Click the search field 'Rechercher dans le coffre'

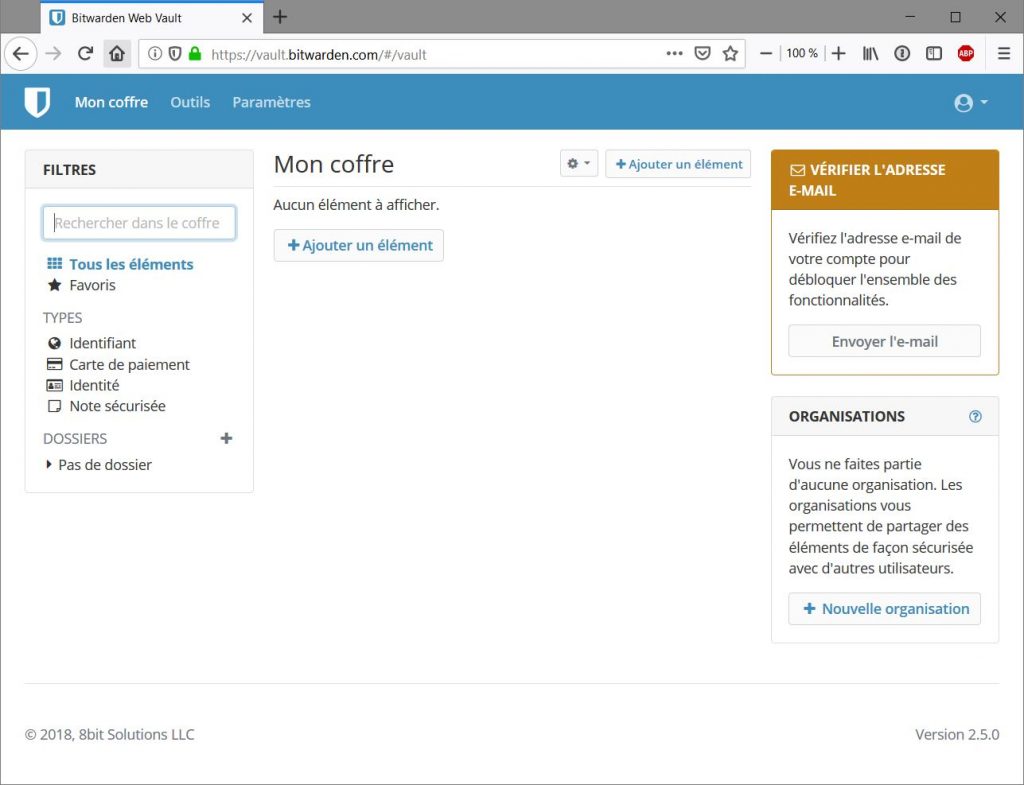(139, 223)
